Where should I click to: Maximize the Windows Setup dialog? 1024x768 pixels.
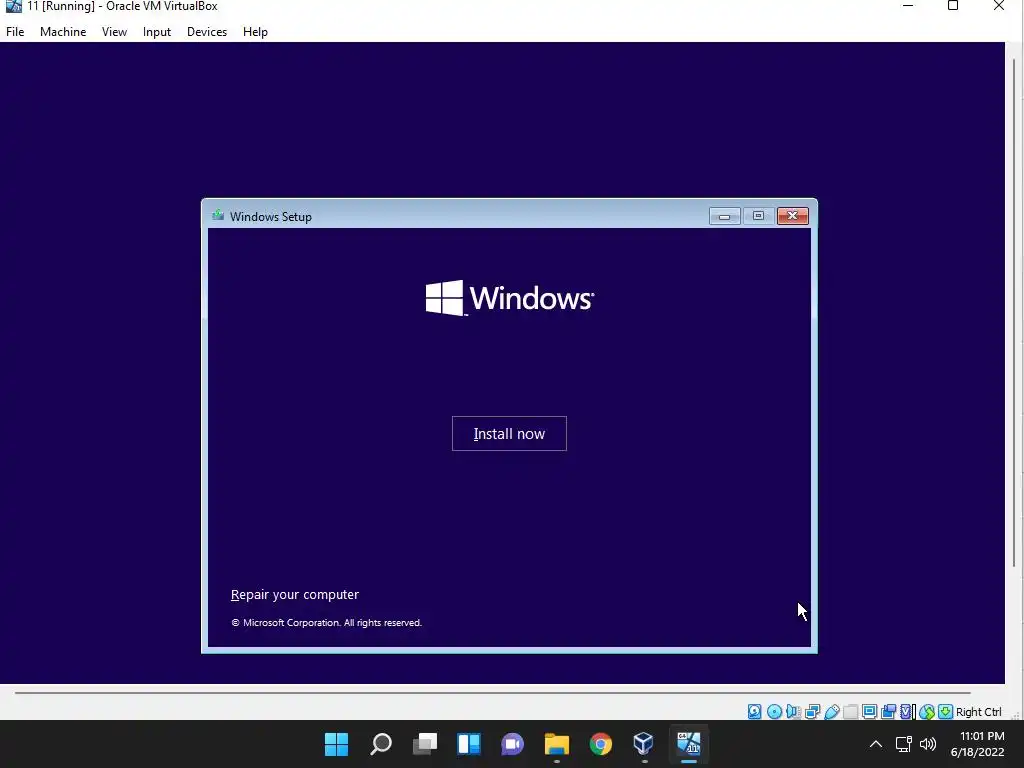758,216
